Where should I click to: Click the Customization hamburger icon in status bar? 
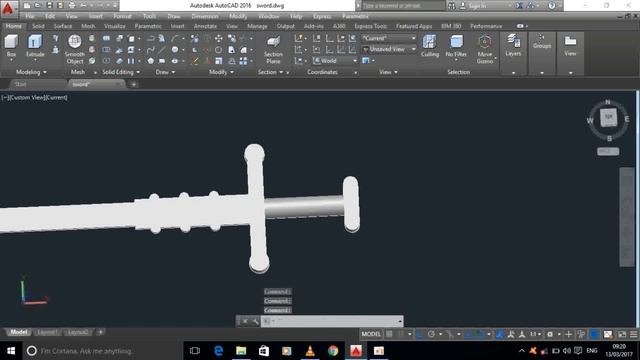(633, 334)
